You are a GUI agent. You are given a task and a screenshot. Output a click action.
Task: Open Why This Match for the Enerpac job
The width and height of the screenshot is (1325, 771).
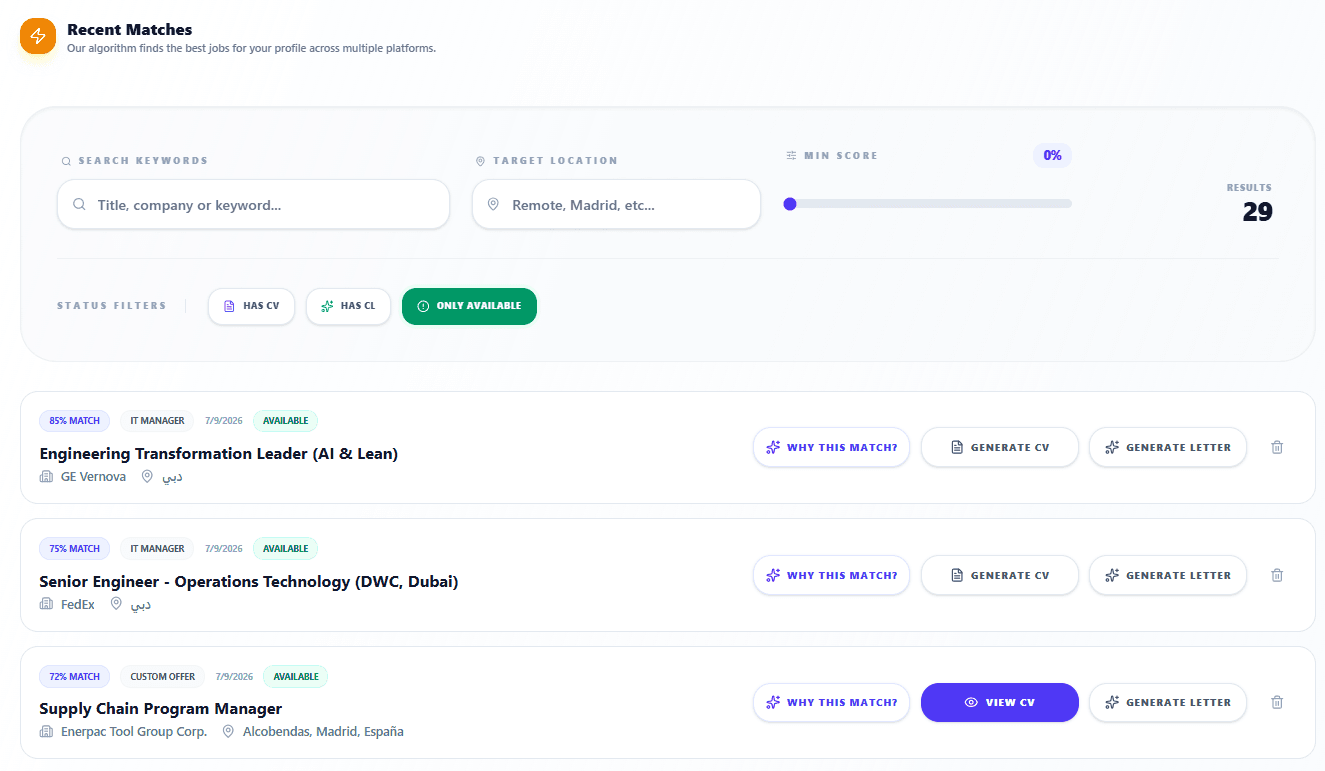tap(831, 702)
